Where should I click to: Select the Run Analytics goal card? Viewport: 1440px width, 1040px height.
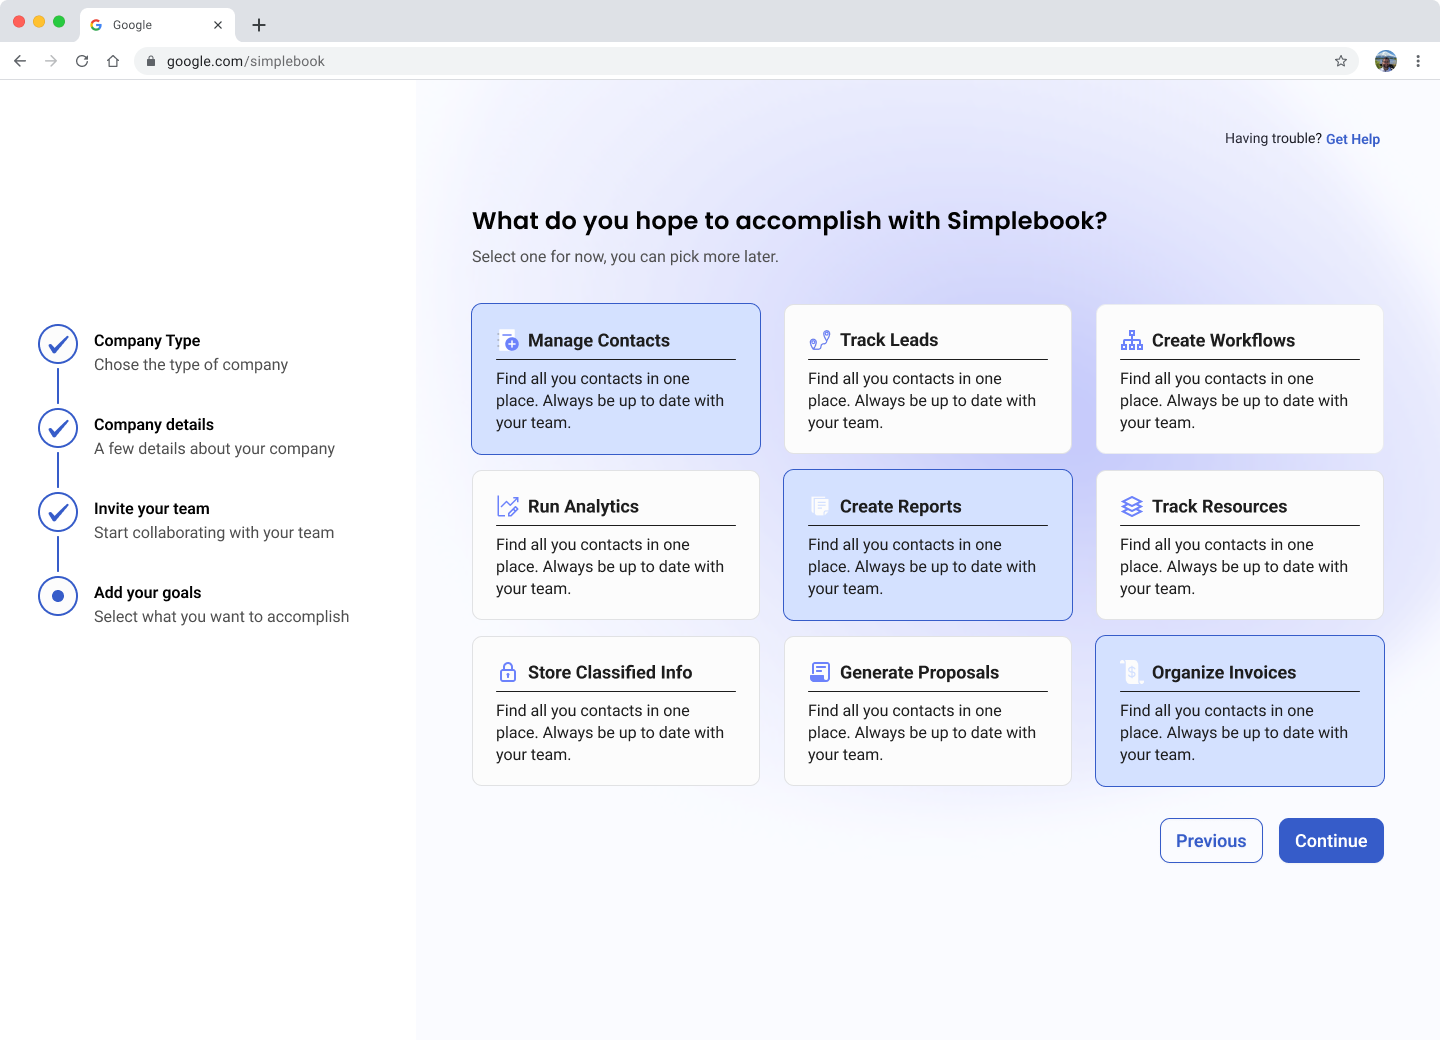(616, 545)
